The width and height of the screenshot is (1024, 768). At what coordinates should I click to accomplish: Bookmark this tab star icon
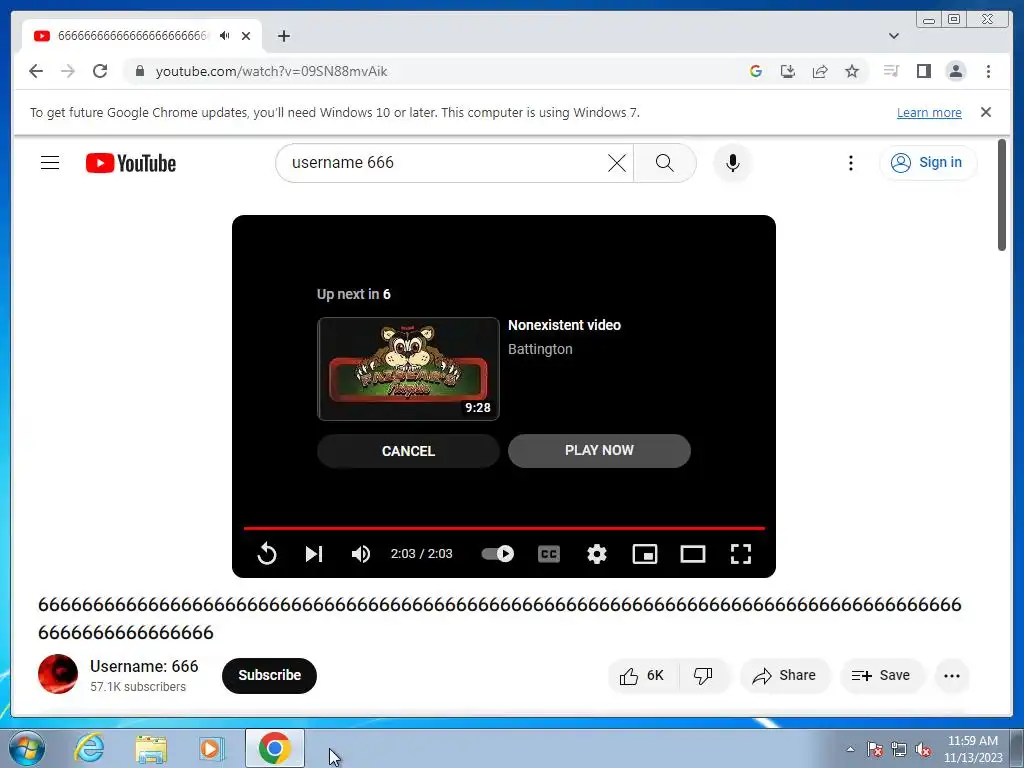pyautogui.click(x=852, y=71)
